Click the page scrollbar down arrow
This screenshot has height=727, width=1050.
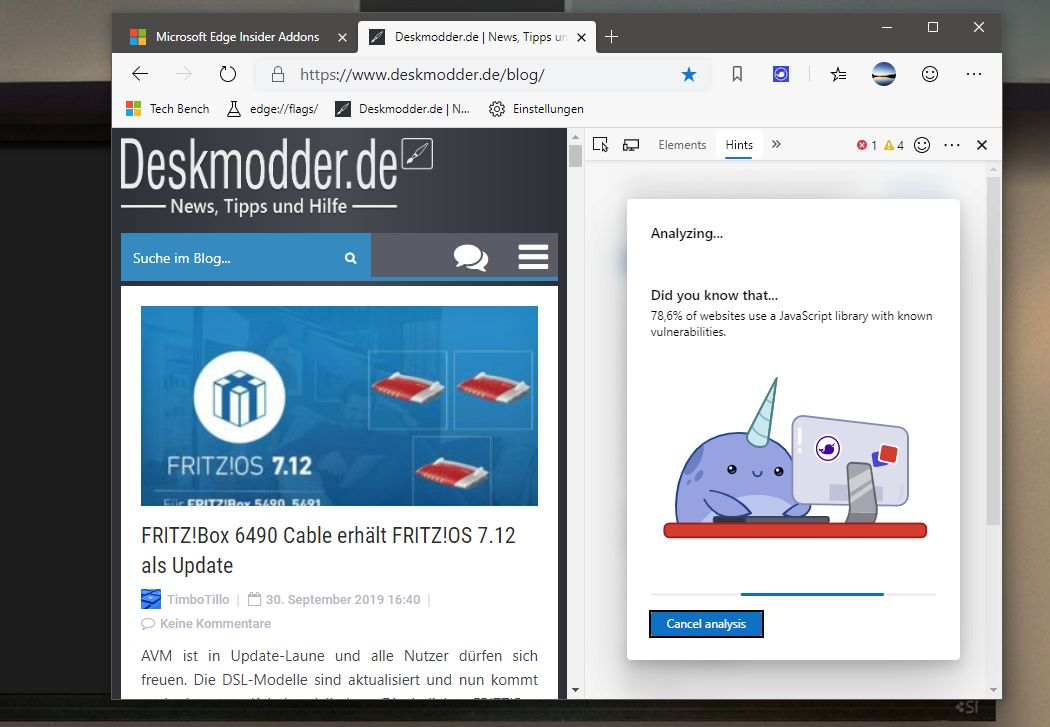pos(575,690)
